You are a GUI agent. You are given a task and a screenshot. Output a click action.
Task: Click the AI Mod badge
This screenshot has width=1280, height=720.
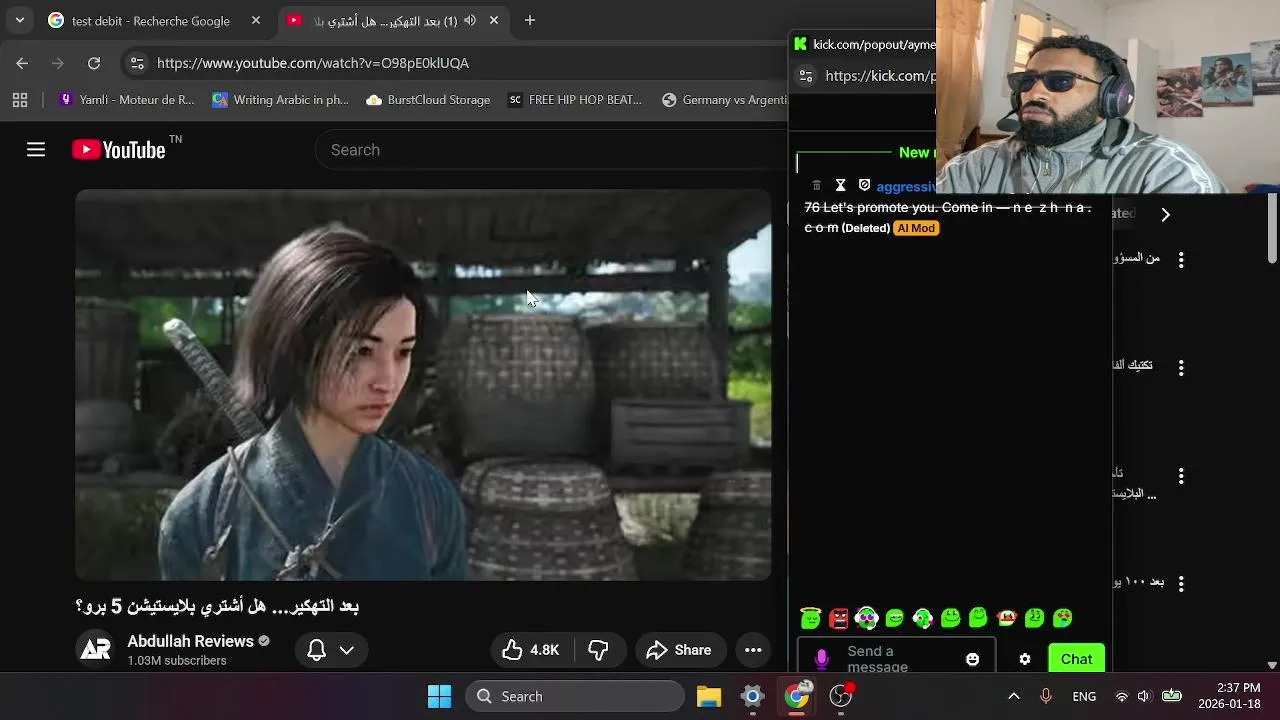[916, 228]
